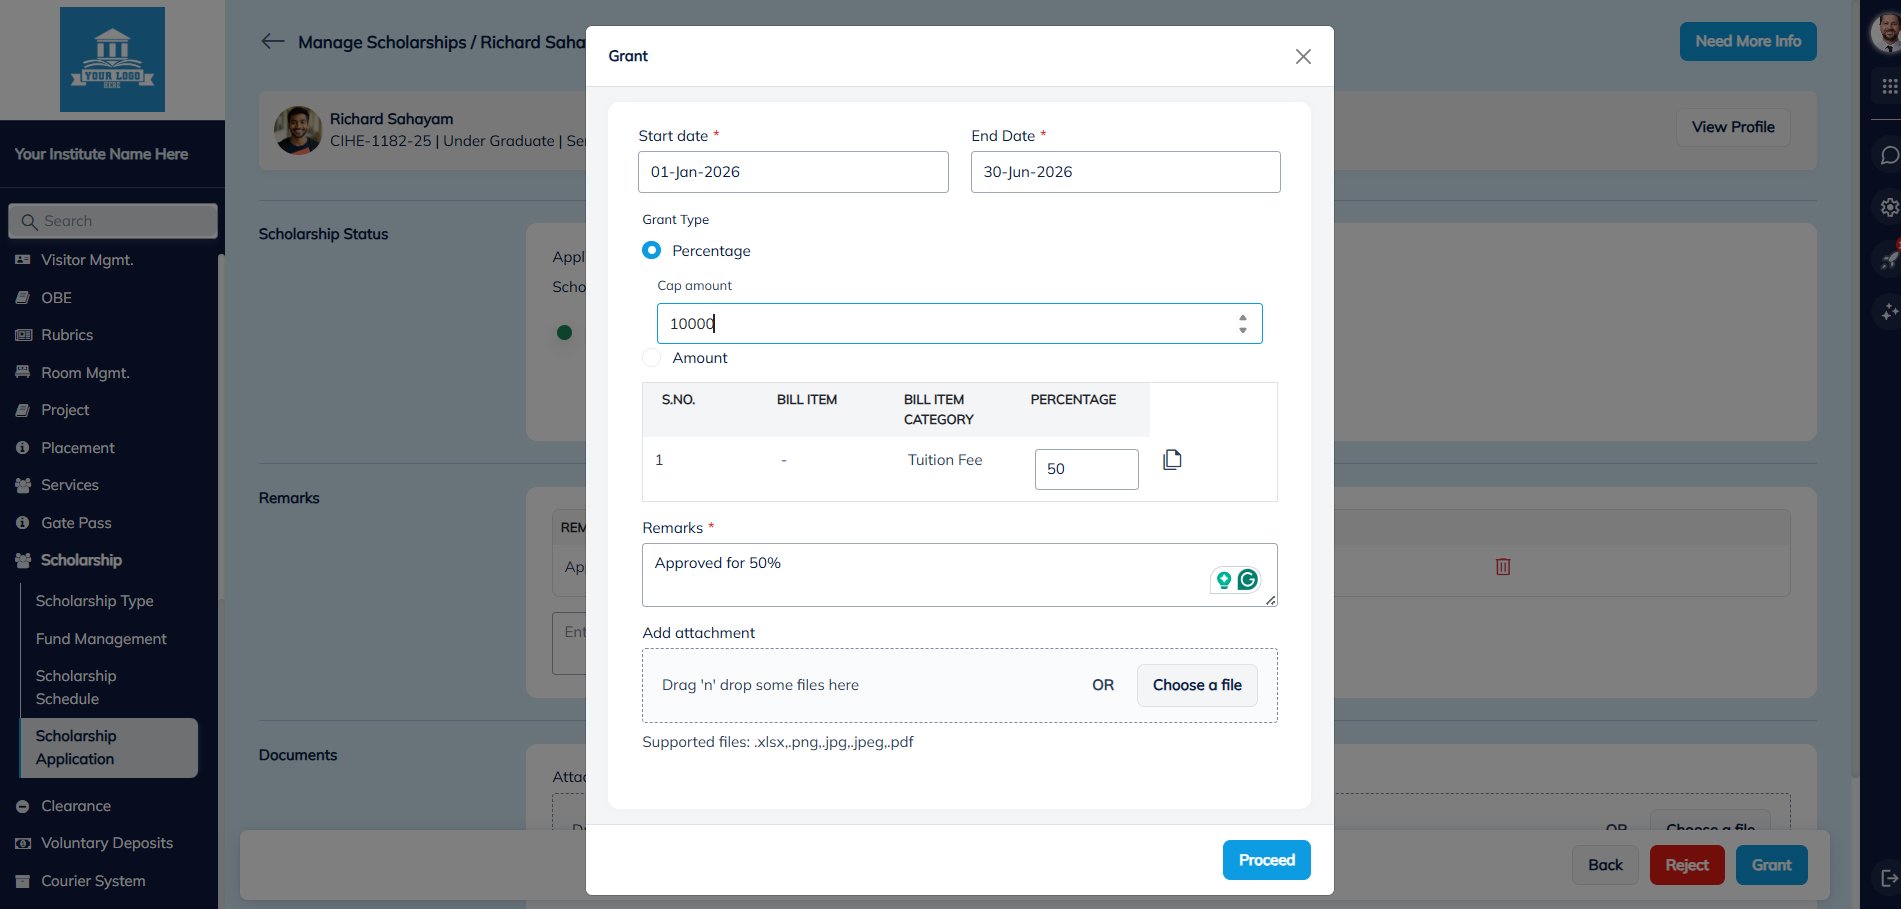Open settings gear on the right sidebar
Screen dimensions: 1901x909
point(1888,207)
